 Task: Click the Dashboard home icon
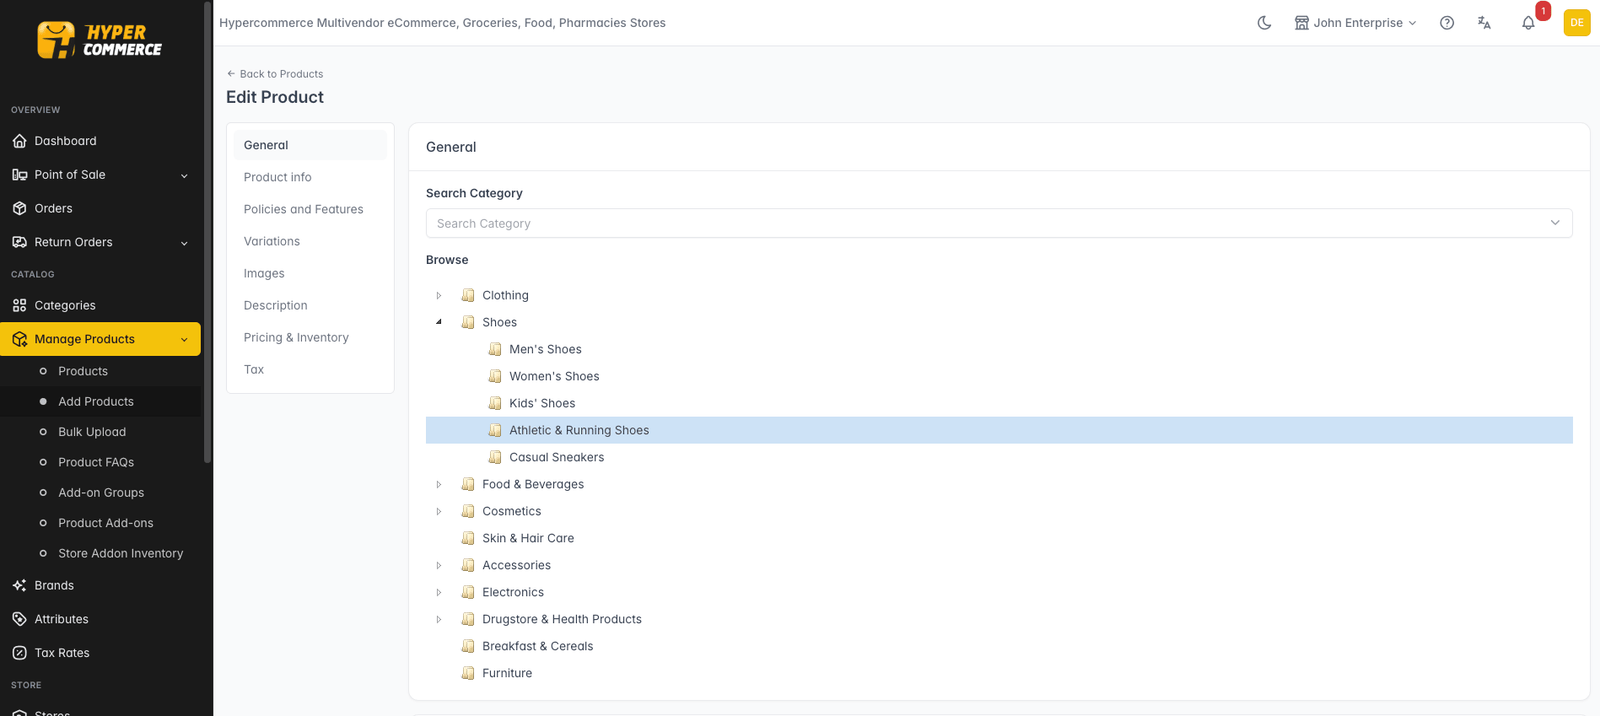click(19, 141)
